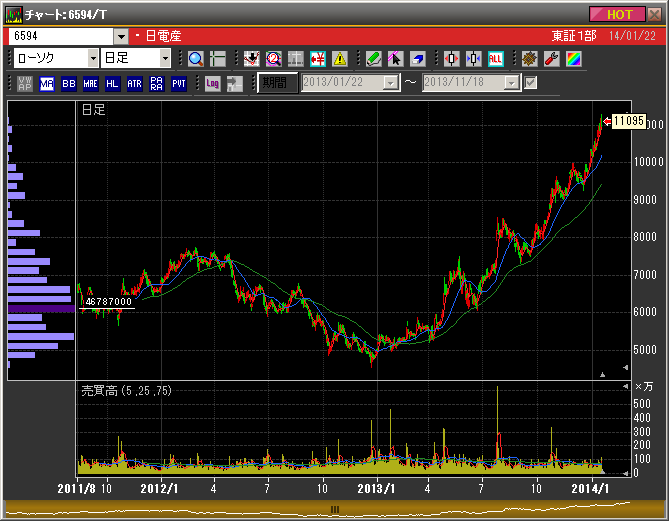Click the HOT button in title bar
Screen dimensions: 669x521
coord(619,14)
